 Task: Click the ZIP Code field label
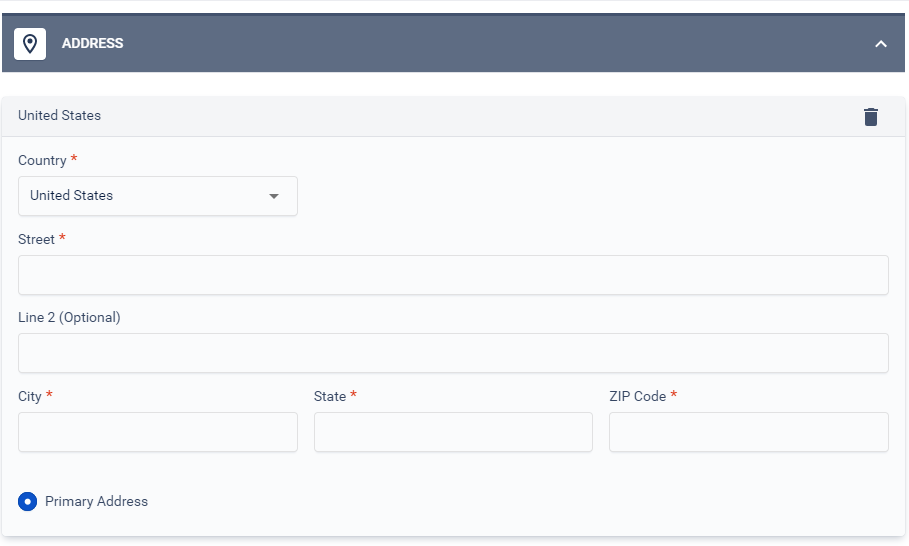tap(638, 396)
